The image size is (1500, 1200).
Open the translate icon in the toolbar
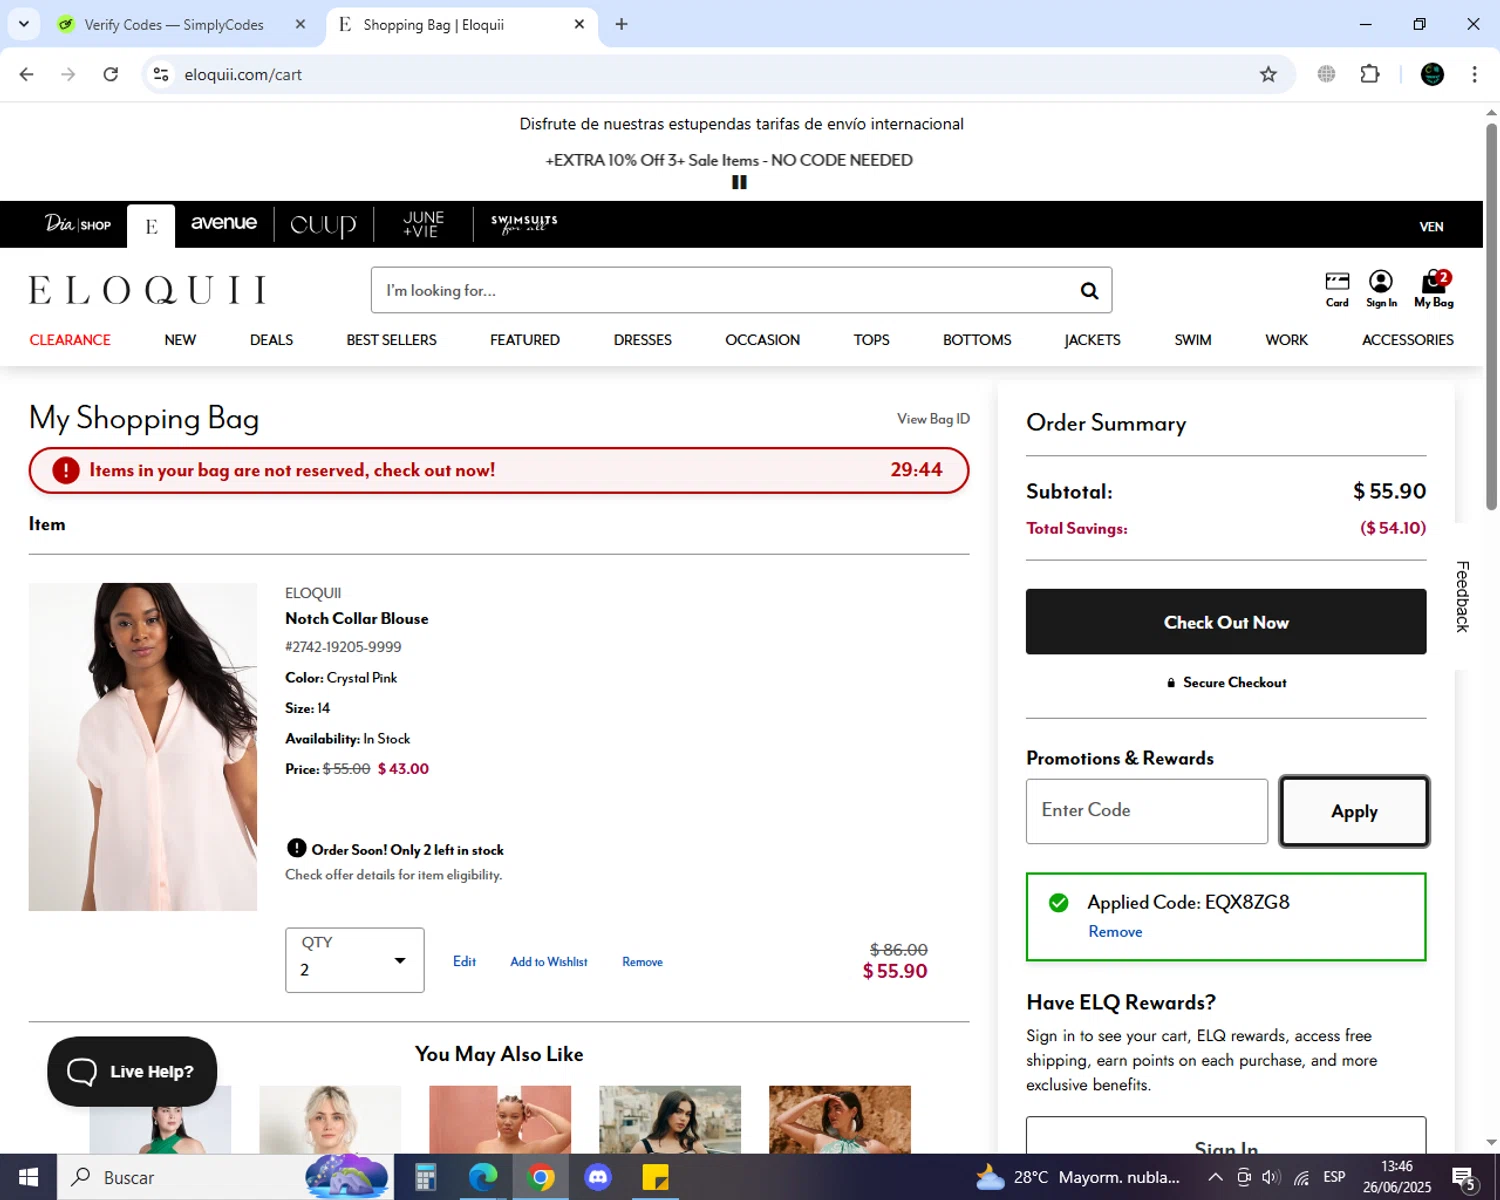(1326, 74)
